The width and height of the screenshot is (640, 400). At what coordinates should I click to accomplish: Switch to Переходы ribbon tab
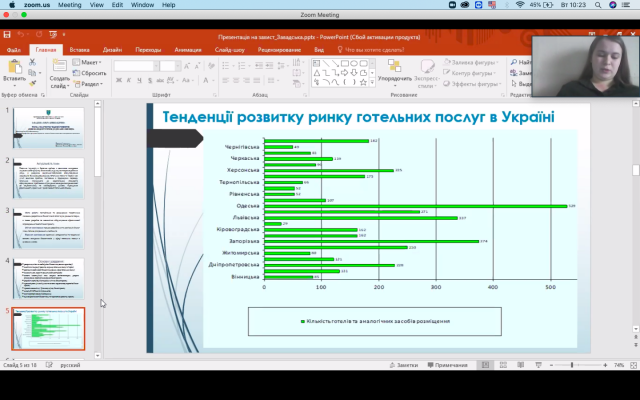[148, 50]
